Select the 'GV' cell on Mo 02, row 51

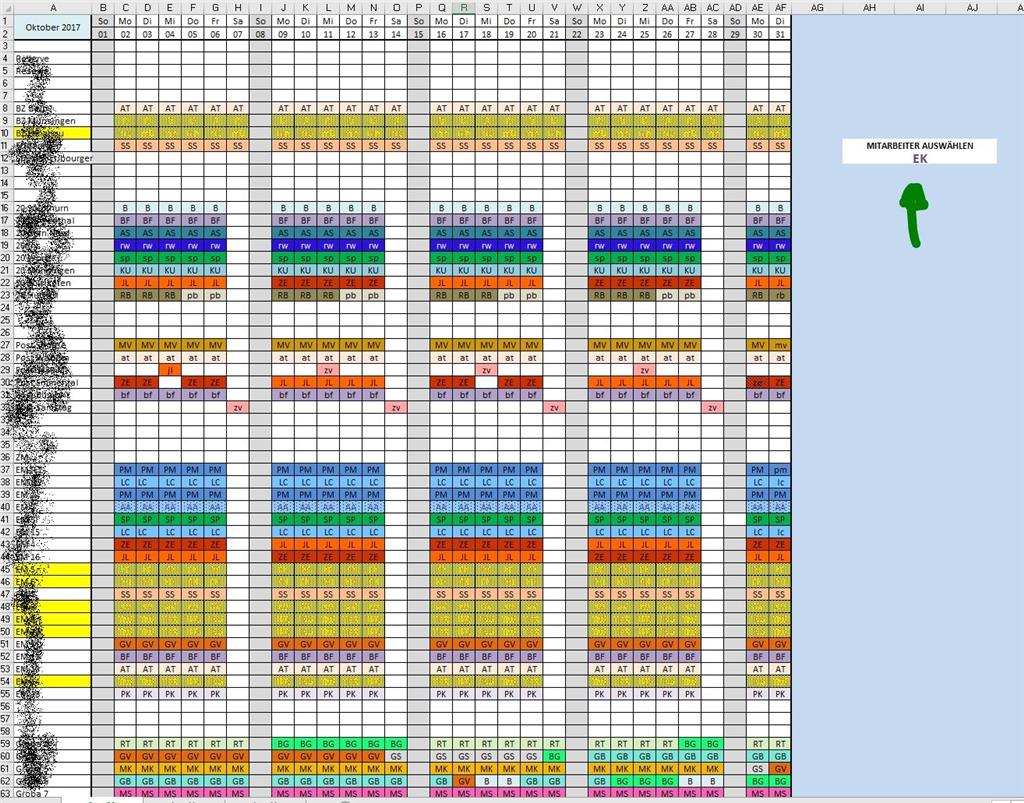(x=125, y=644)
